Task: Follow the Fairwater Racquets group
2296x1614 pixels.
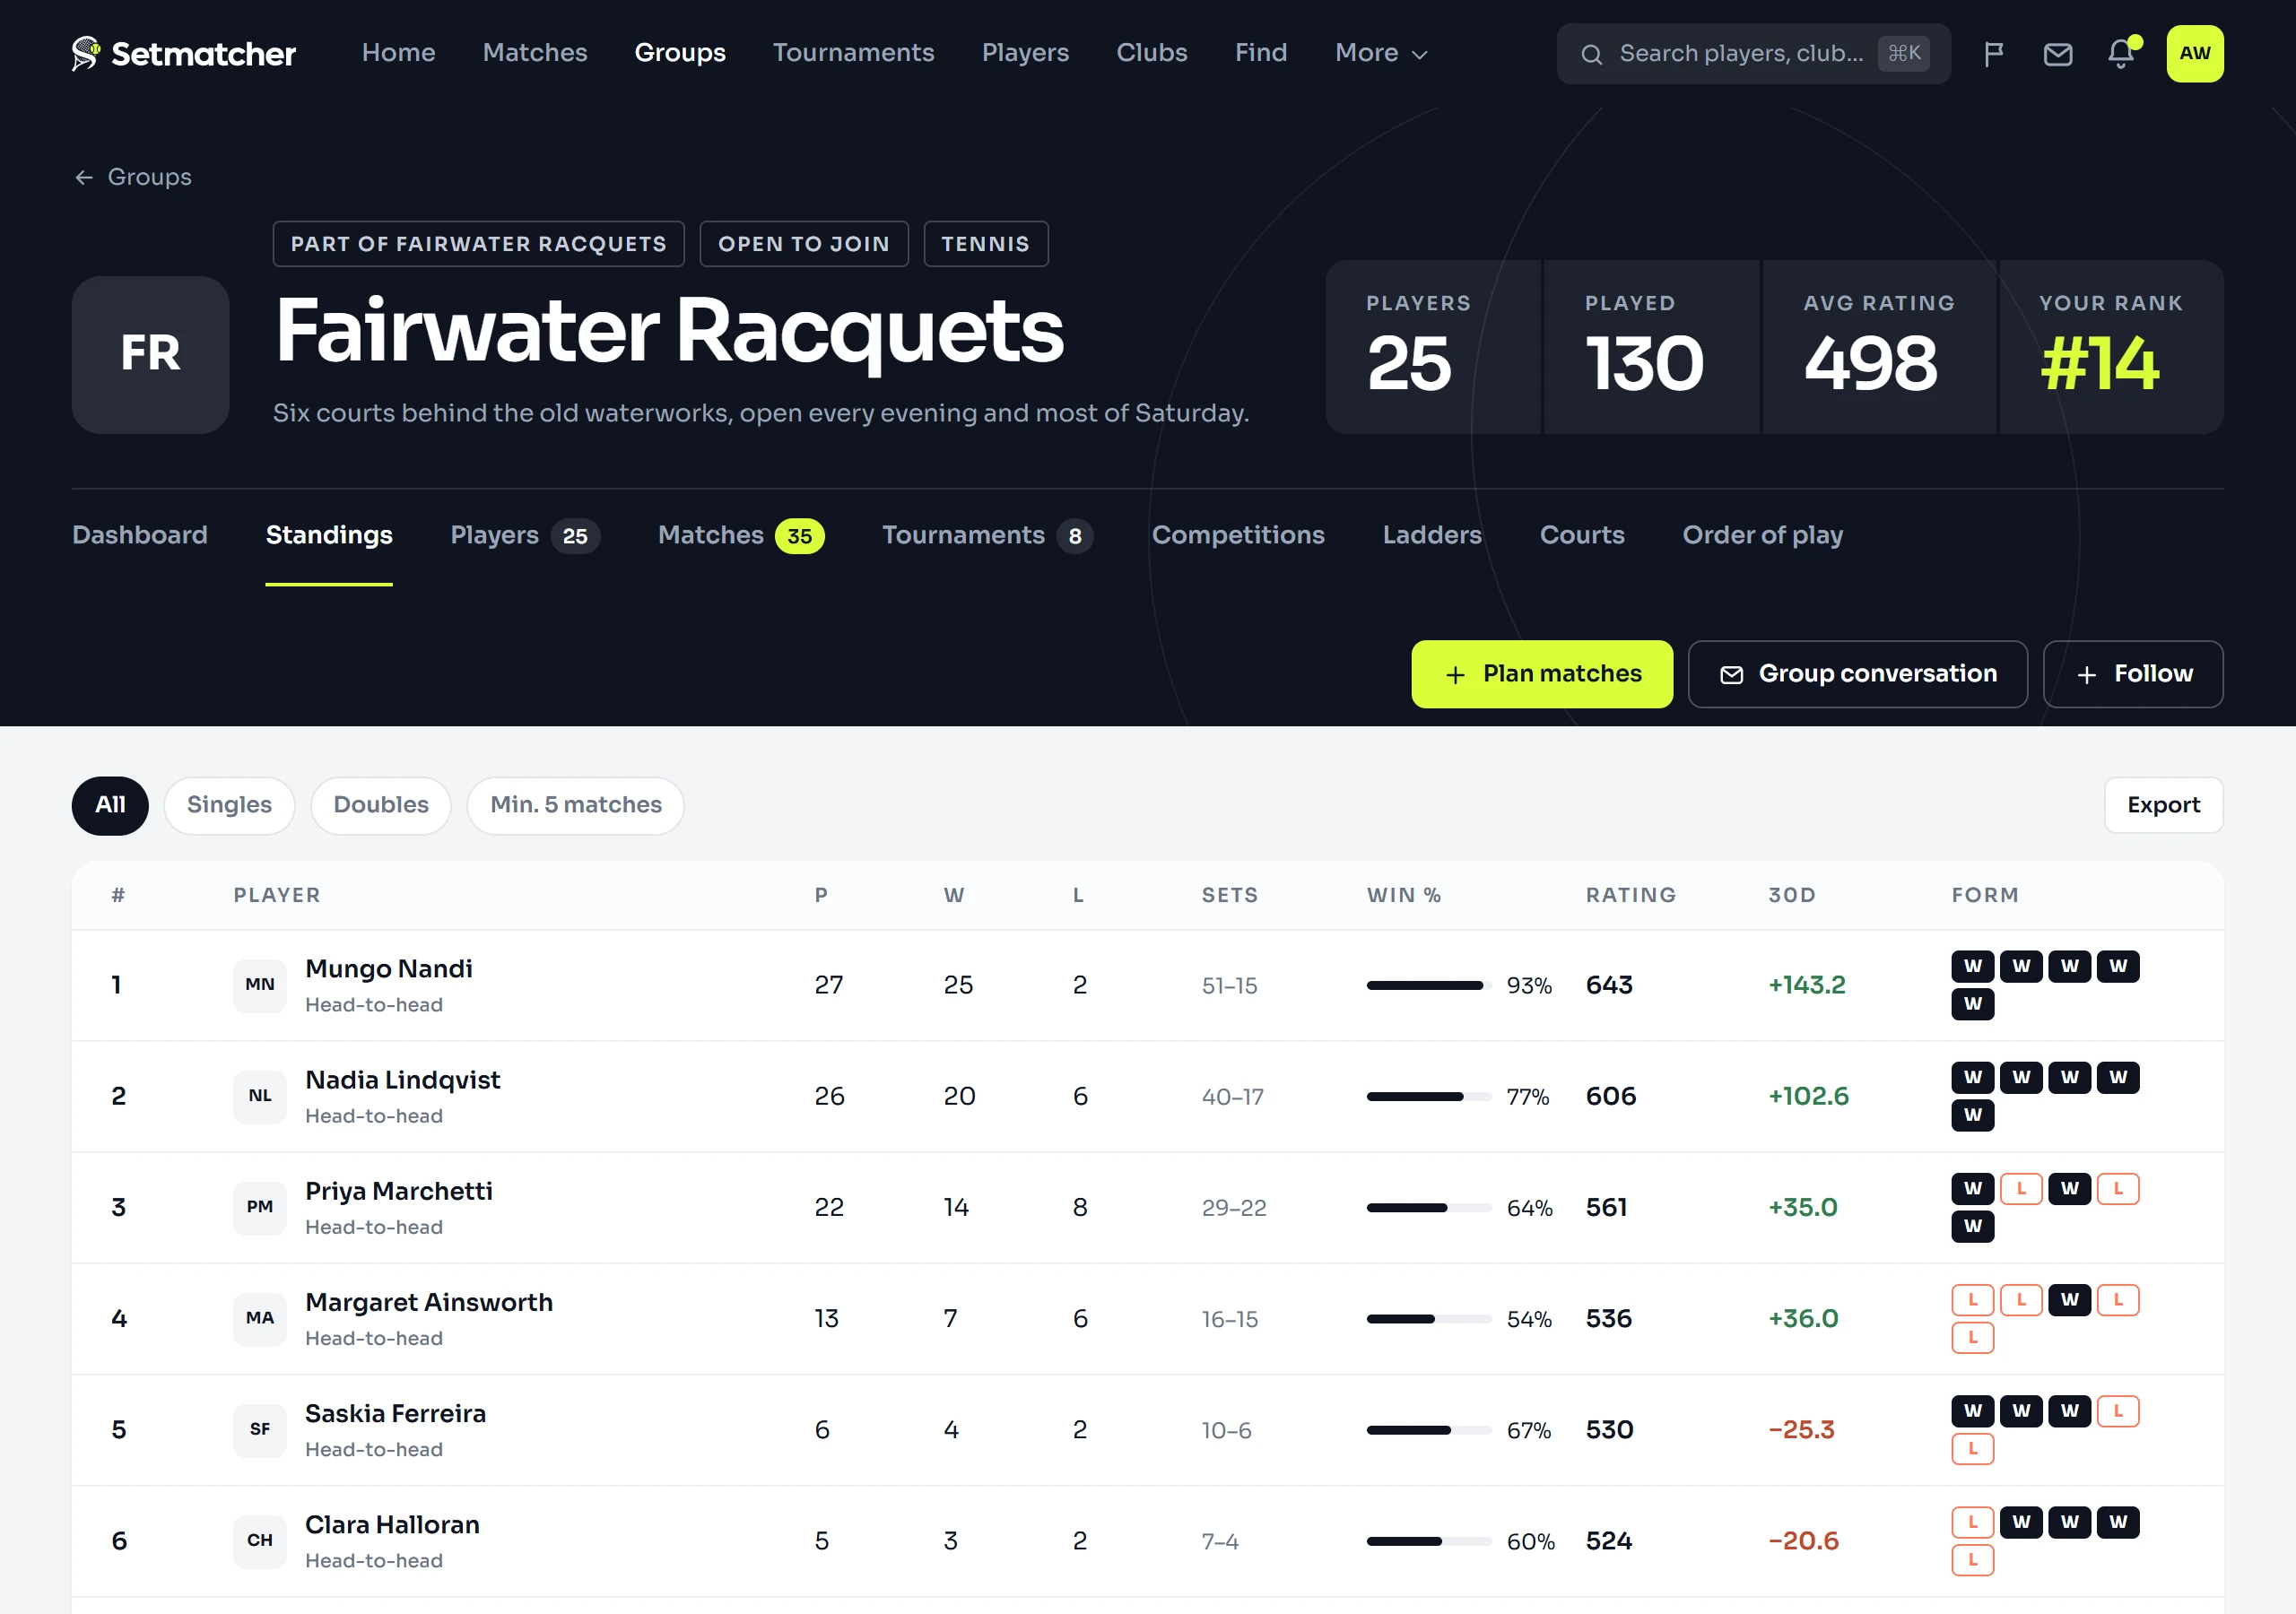Action: tap(2133, 674)
